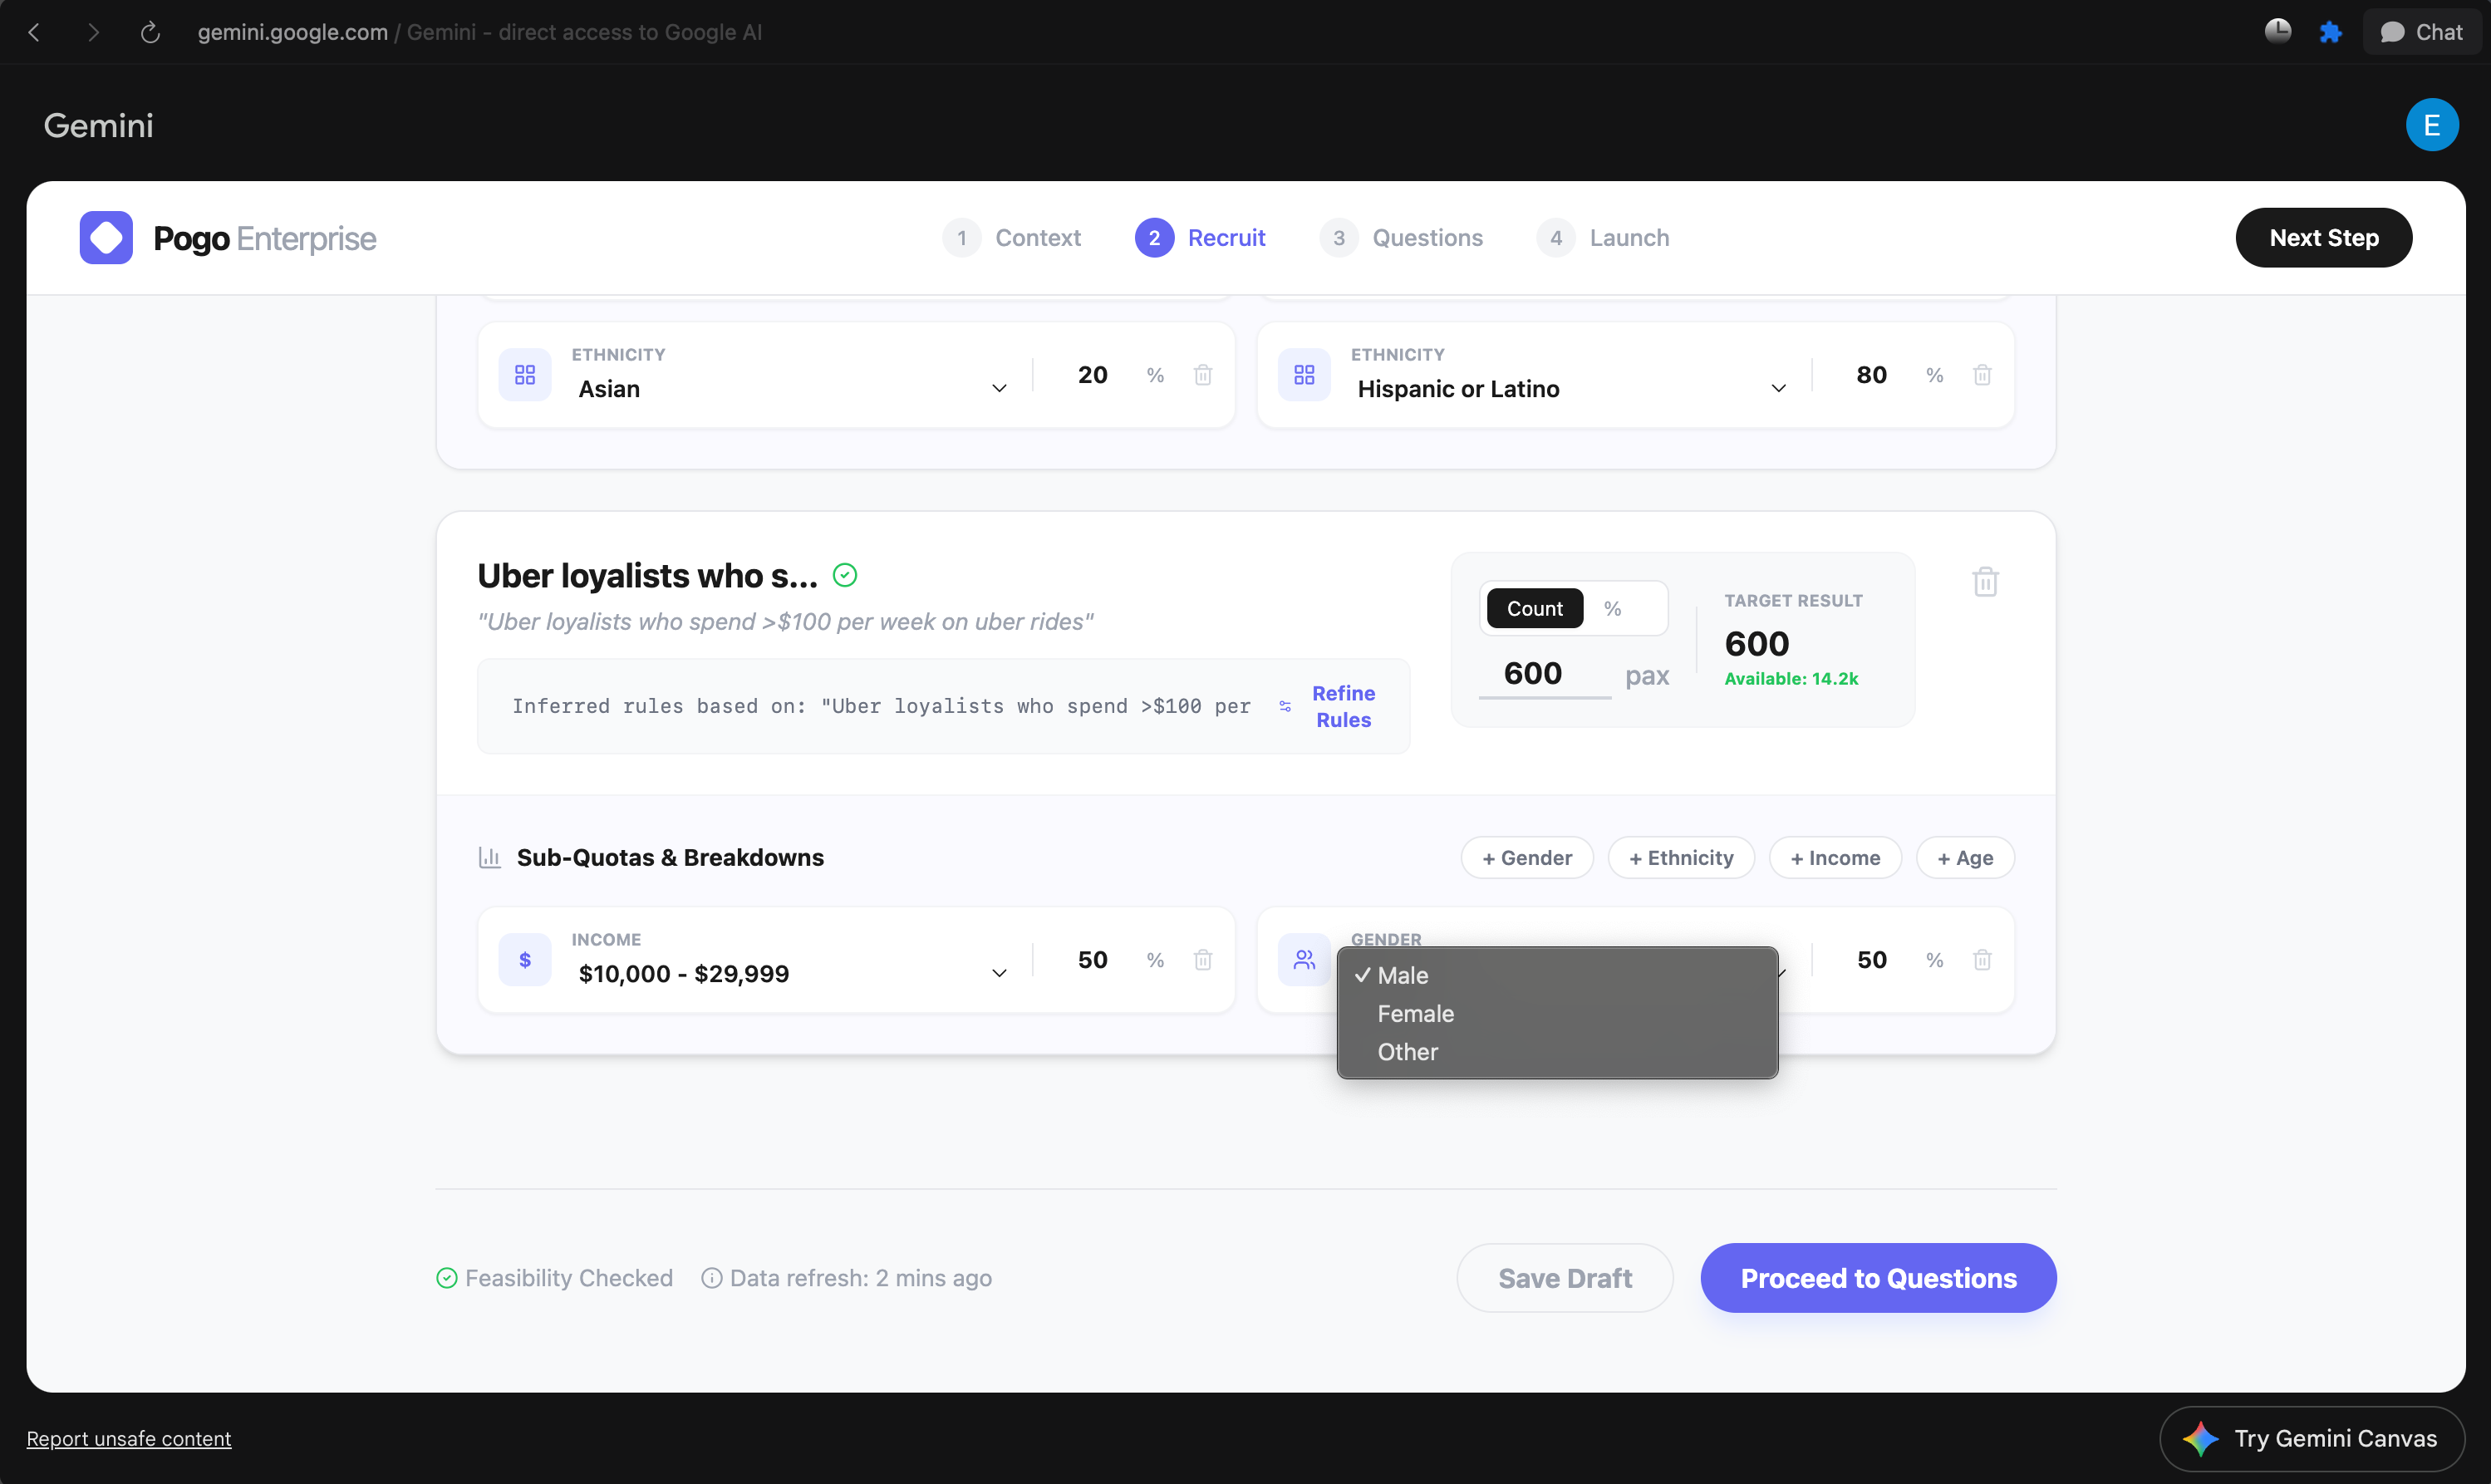The image size is (2491, 1484).
Task: Remove the Gender sub-quota with trash icon
Action: coord(1982,960)
